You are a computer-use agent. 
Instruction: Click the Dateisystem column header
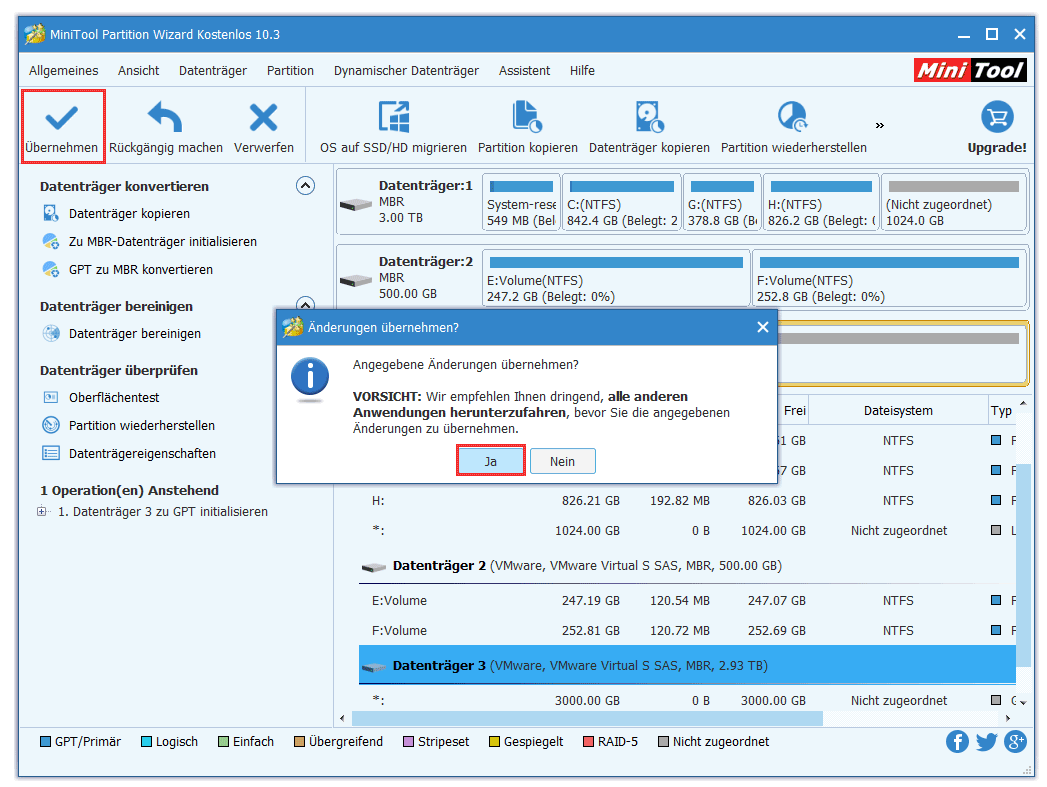coord(898,411)
